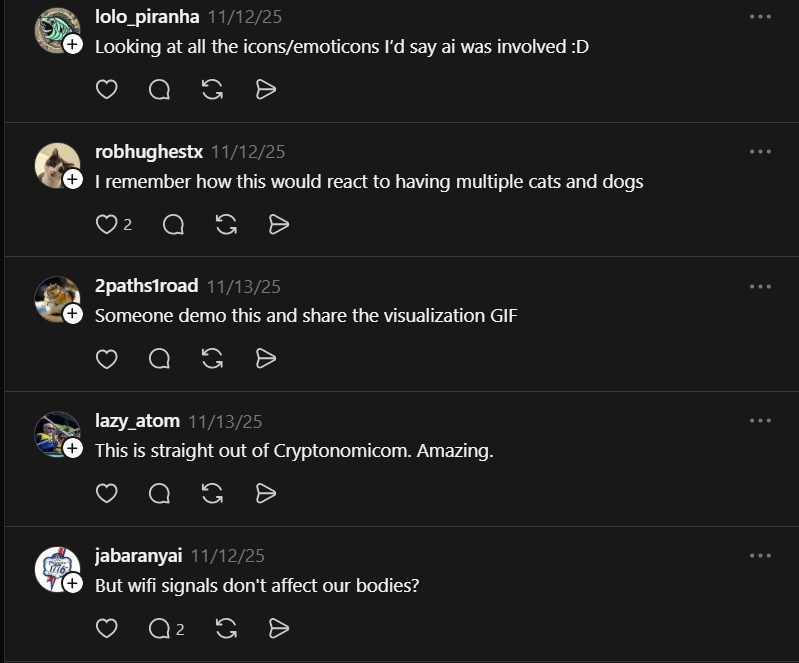Reply to lolo_piranha's comment

pos(159,90)
